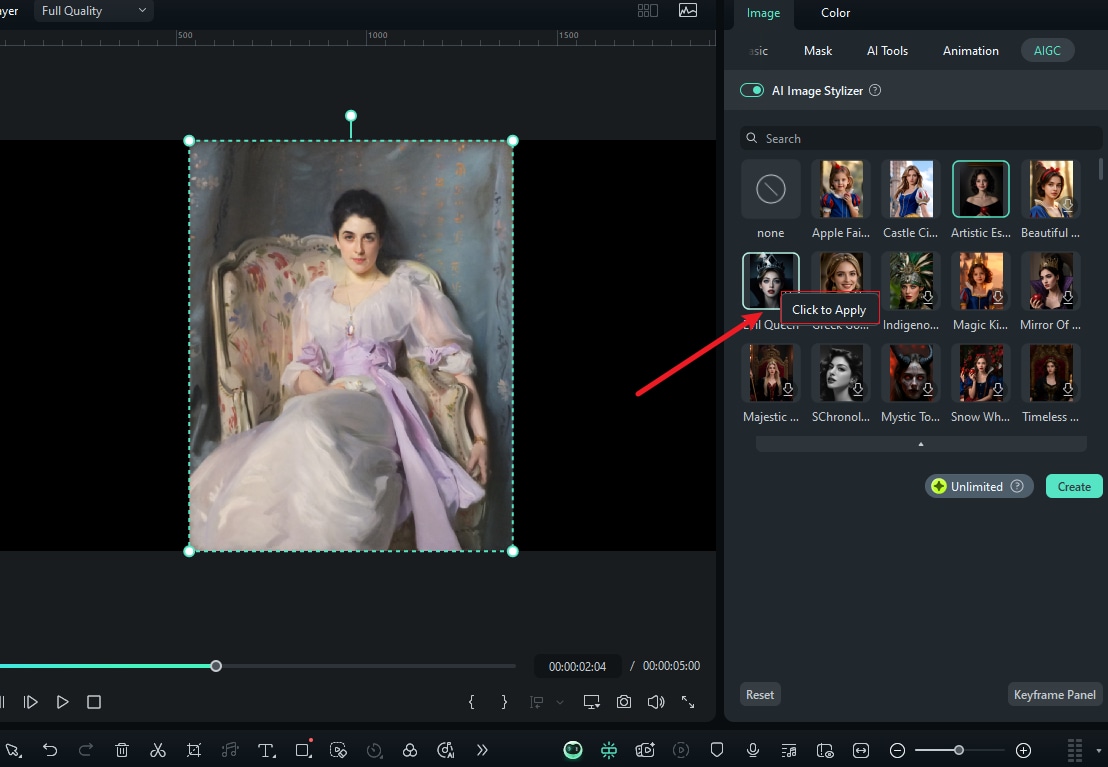Stop the playback
Screen dimensions: 1108x767
(93, 702)
